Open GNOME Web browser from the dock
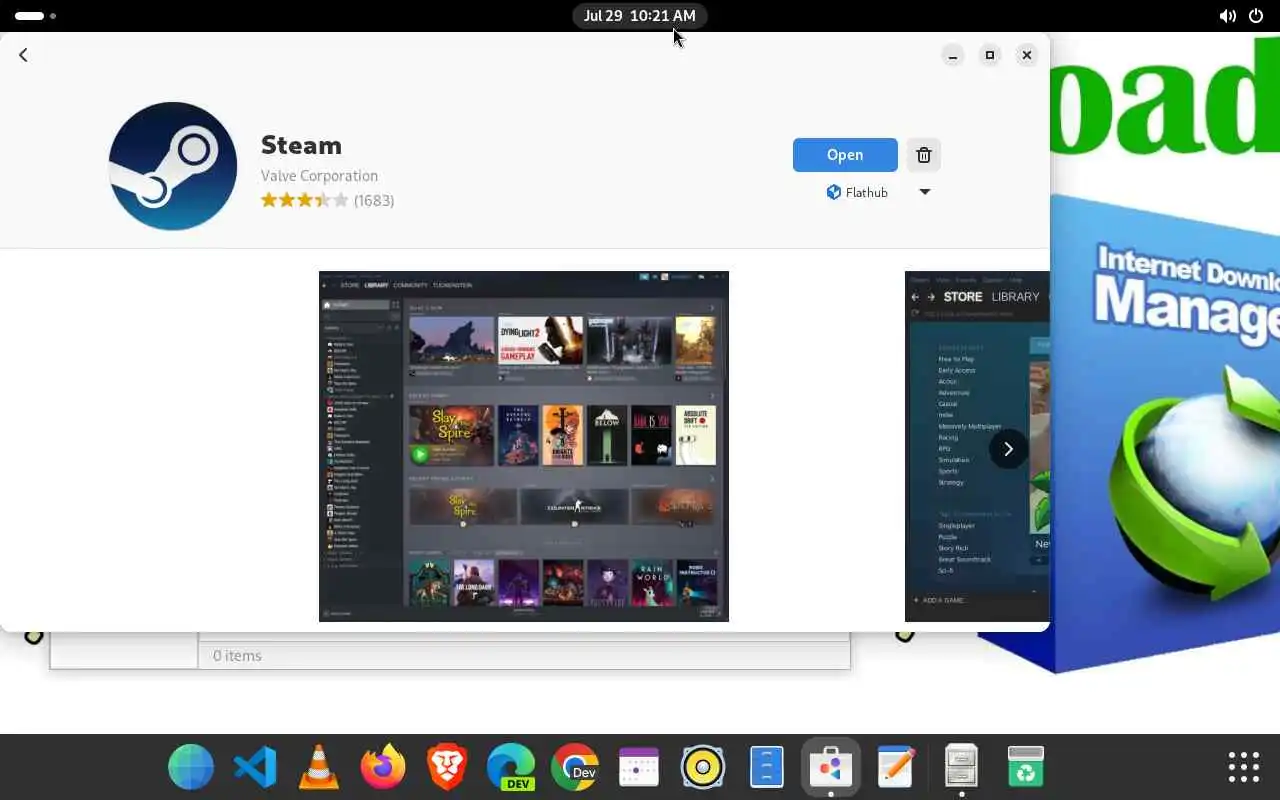 click(191, 768)
